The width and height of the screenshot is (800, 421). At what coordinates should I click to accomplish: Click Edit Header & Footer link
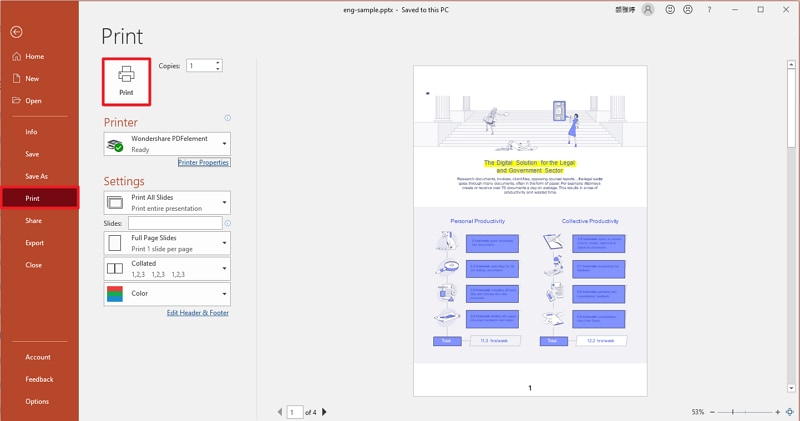point(198,313)
